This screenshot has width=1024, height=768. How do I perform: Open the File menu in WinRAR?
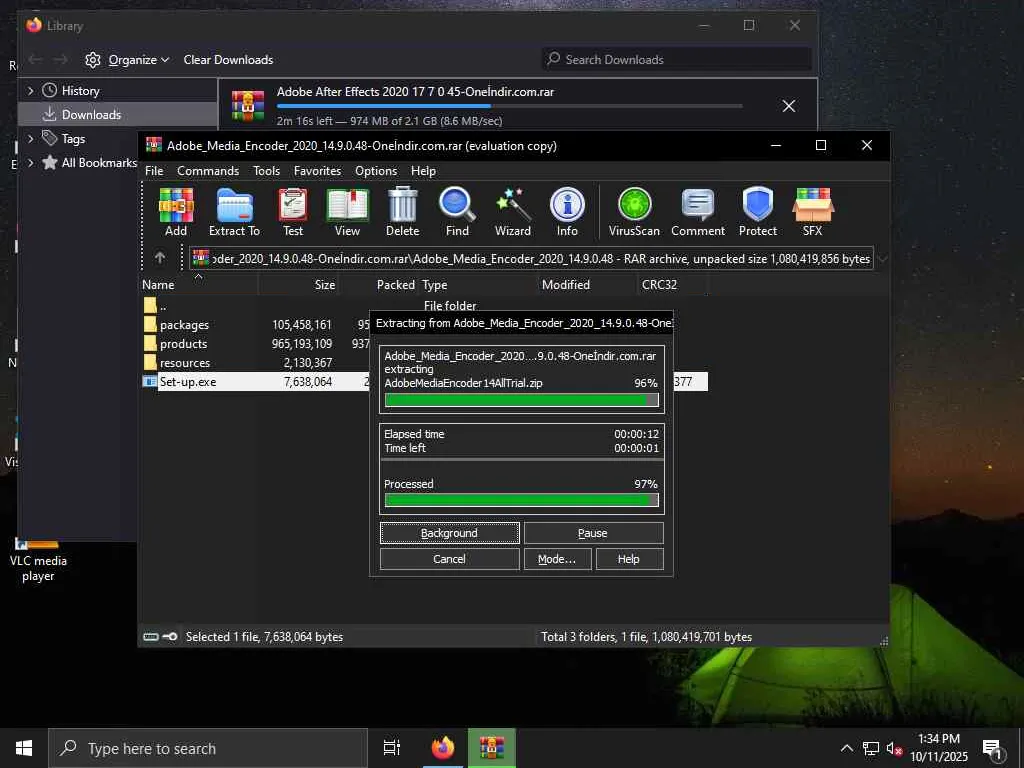[154, 170]
